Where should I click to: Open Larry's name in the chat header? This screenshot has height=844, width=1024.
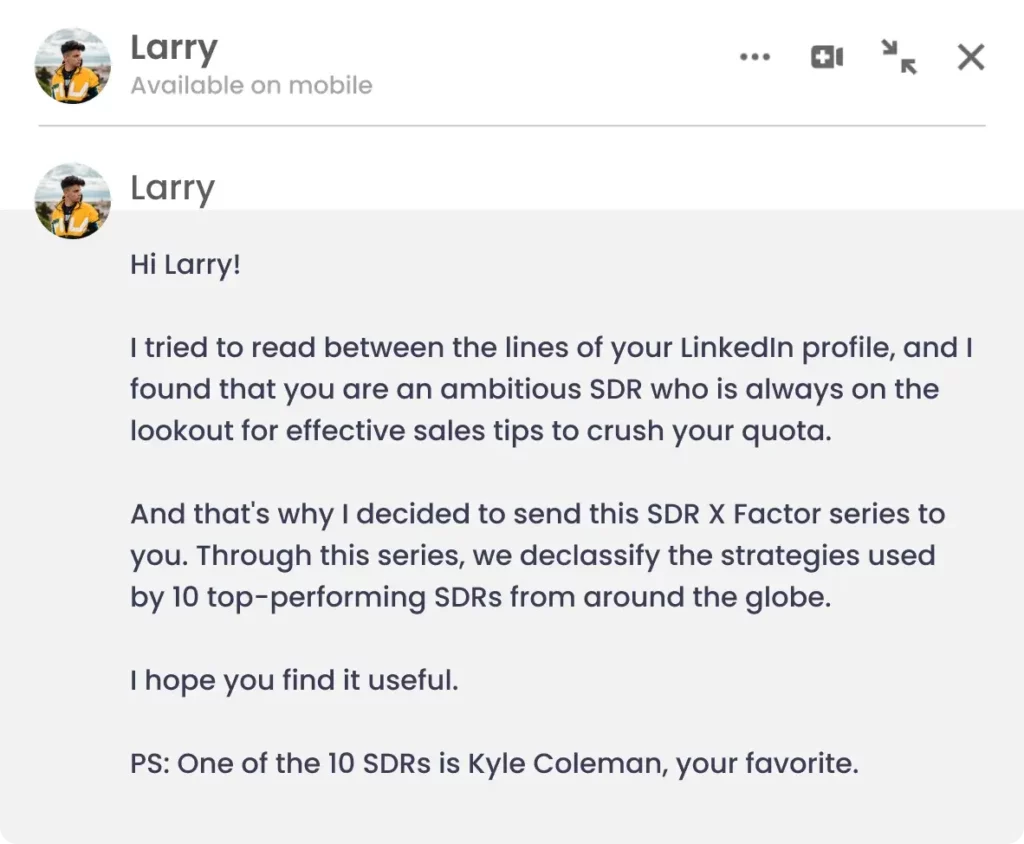174,48
